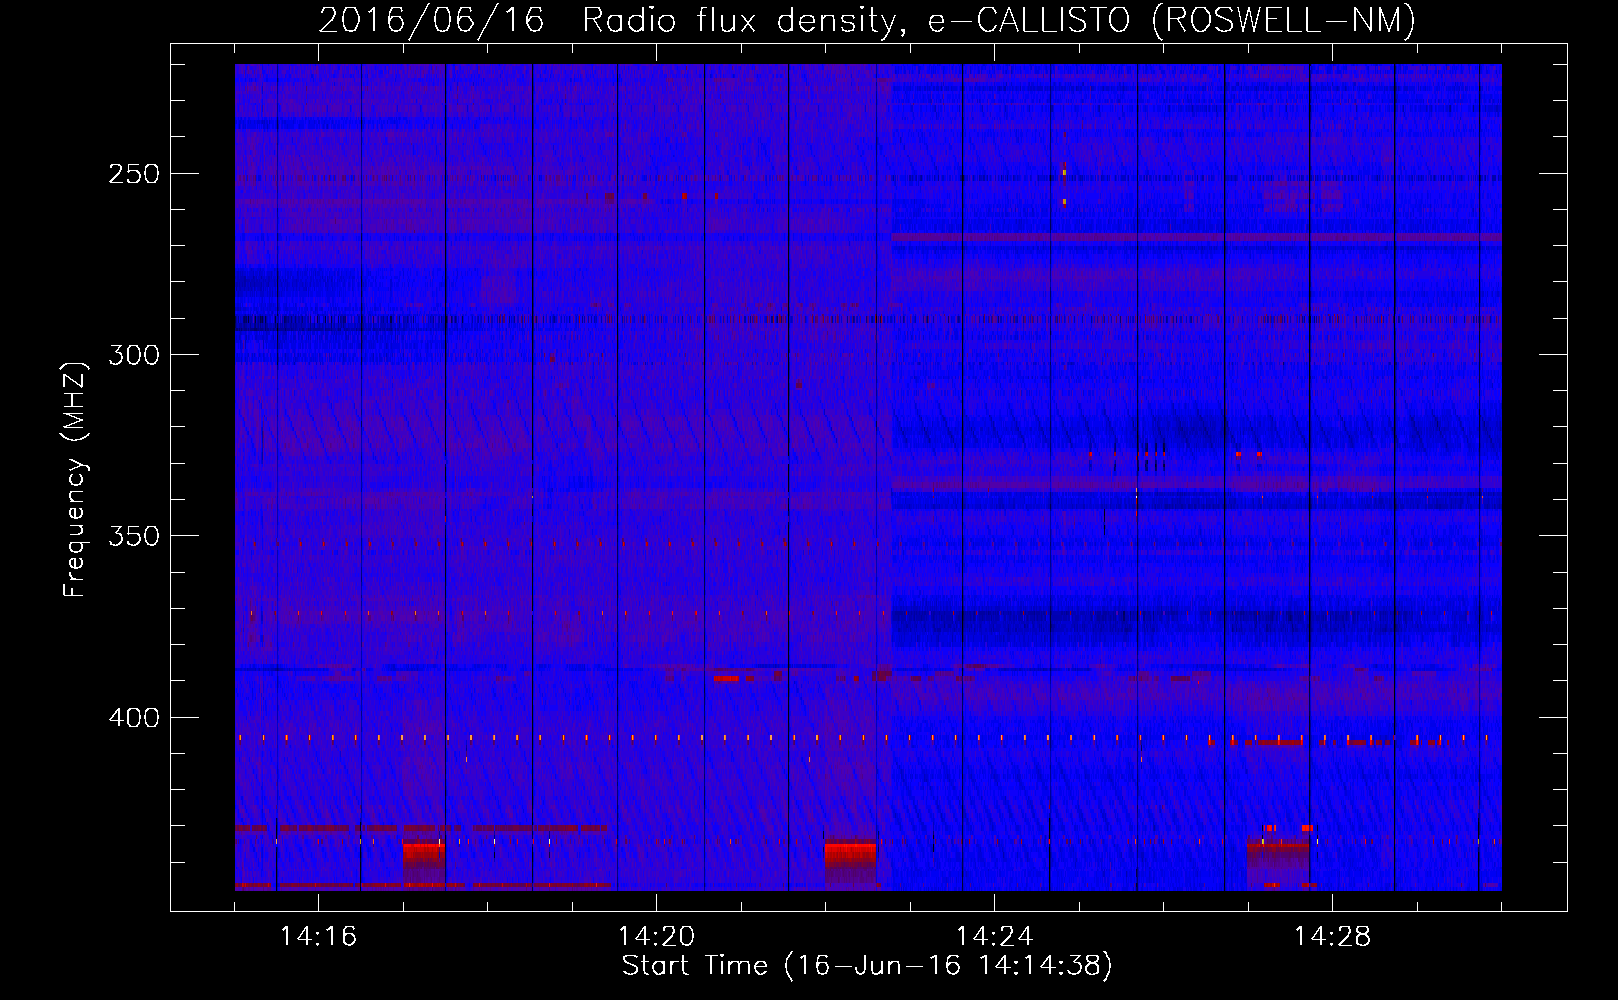
Task: Click the 14:20 time tick label
Action: pos(656,936)
